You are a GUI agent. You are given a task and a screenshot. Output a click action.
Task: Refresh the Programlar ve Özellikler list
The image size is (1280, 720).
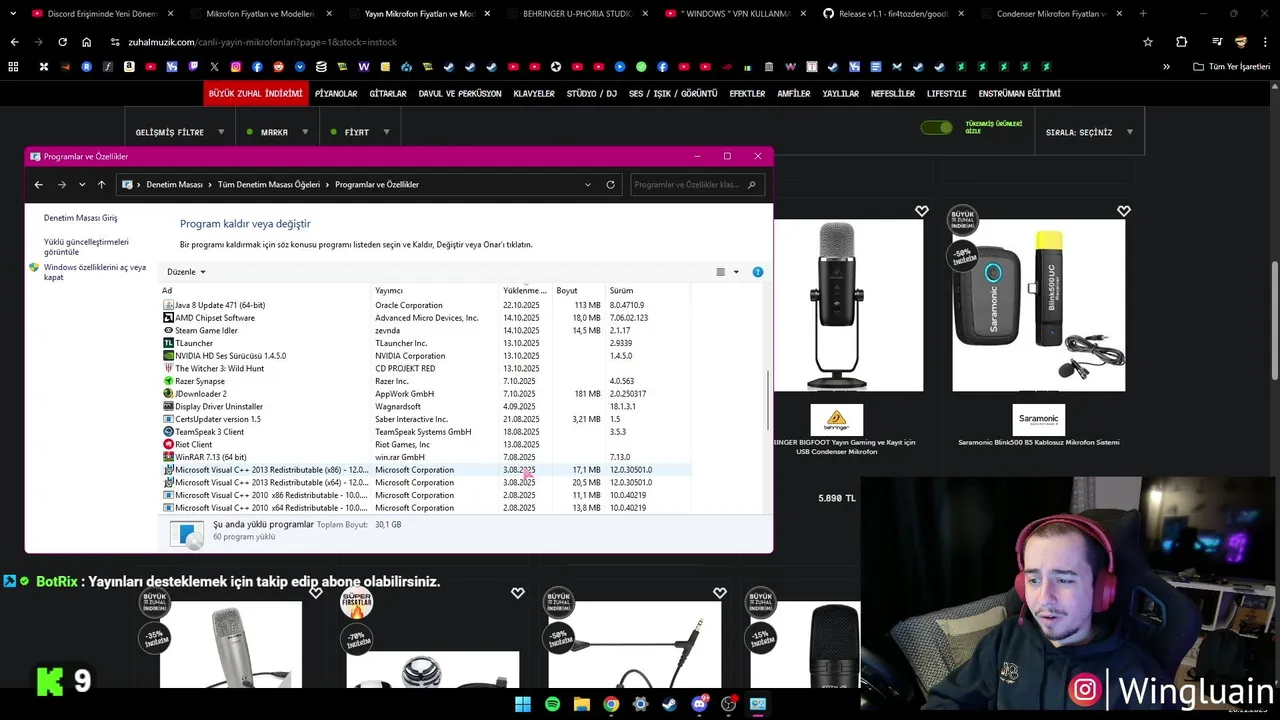click(x=610, y=184)
